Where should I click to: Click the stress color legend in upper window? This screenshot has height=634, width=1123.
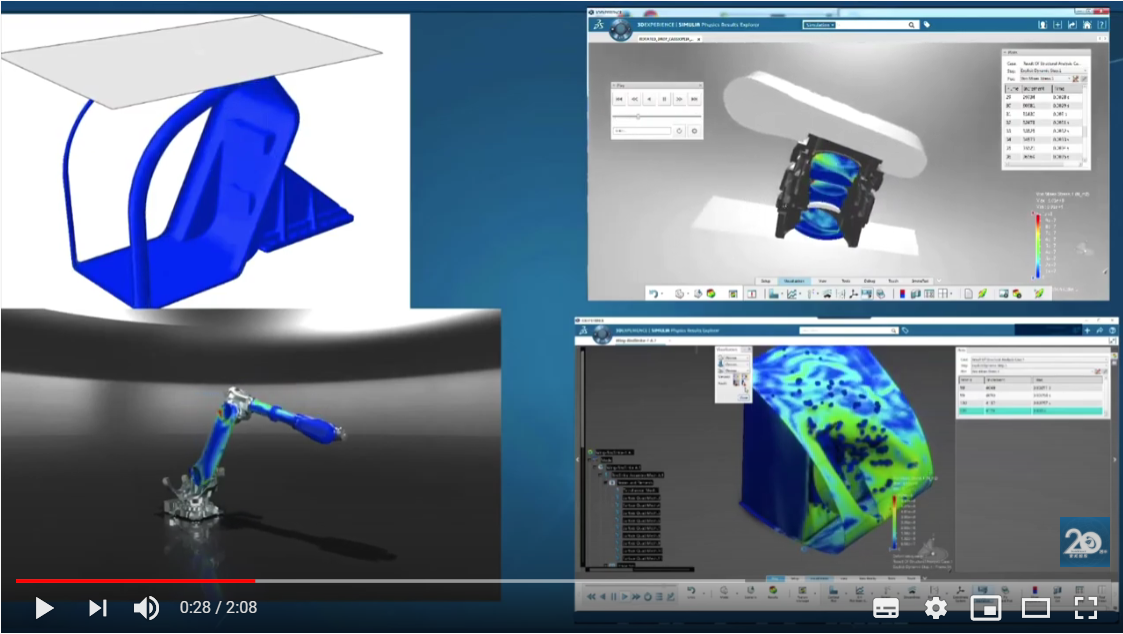coord(1036,245)
